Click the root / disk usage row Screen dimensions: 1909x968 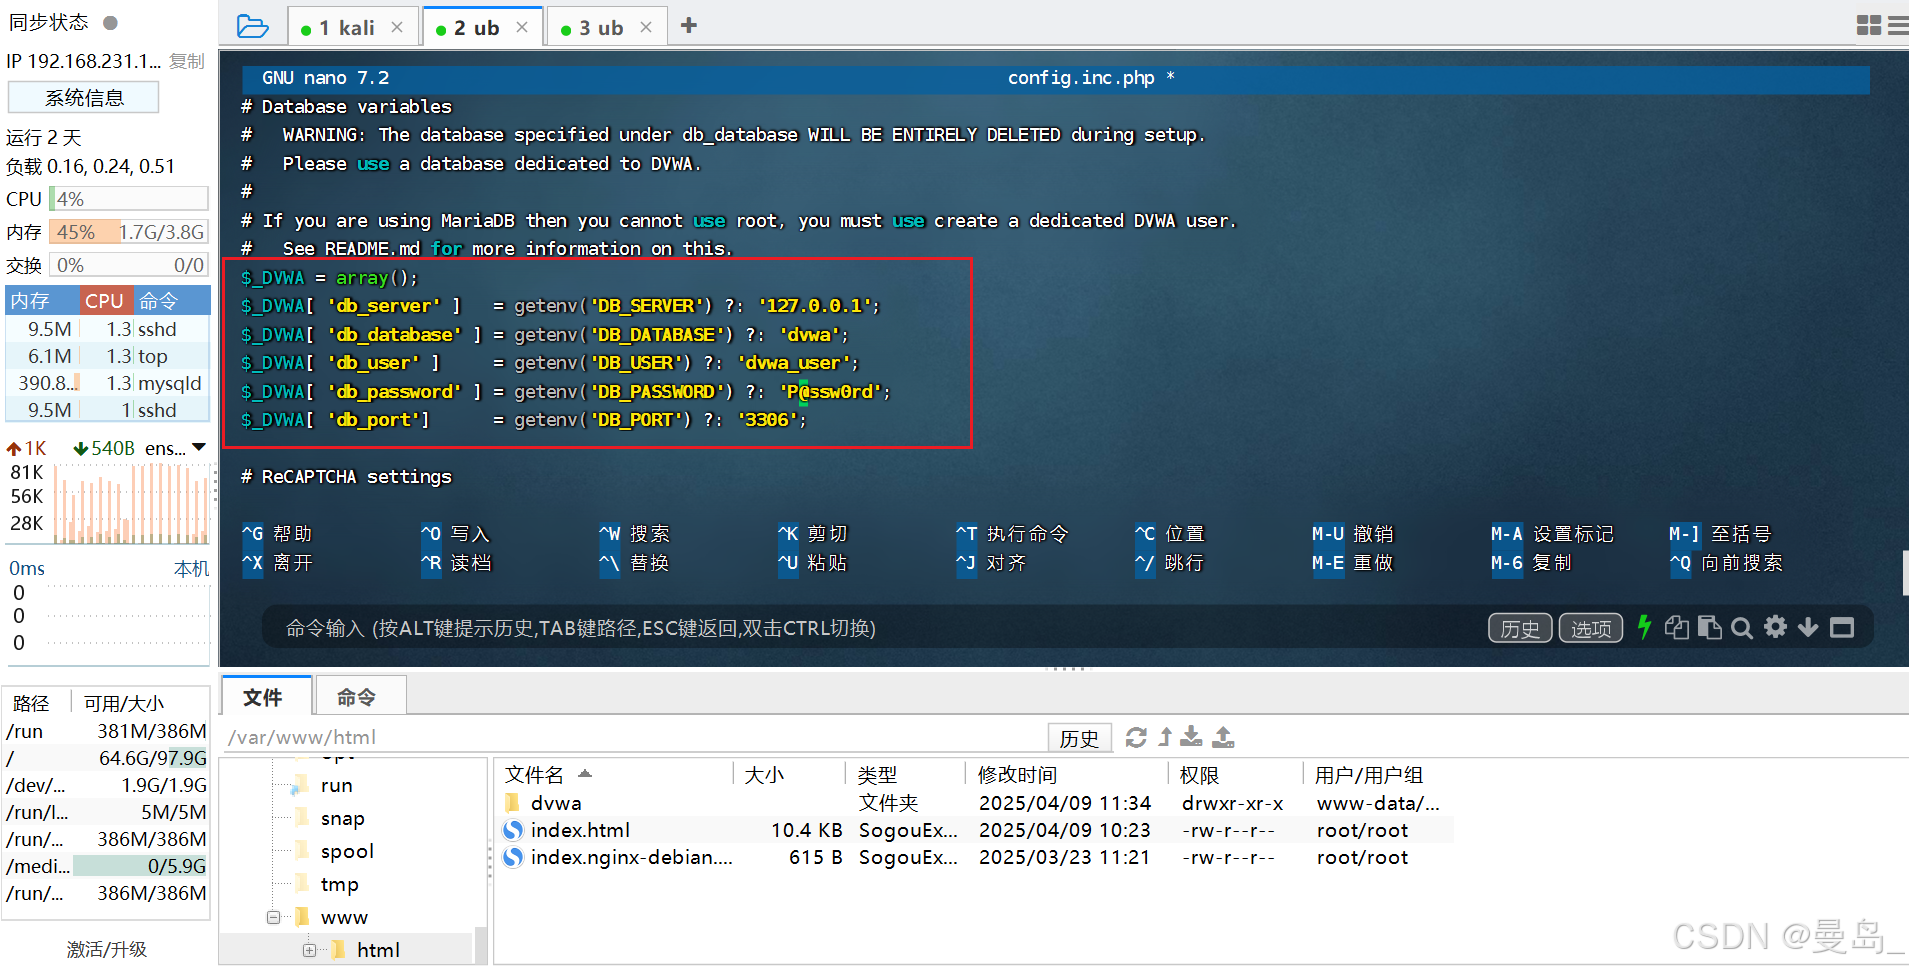click(x=106, y=758)
